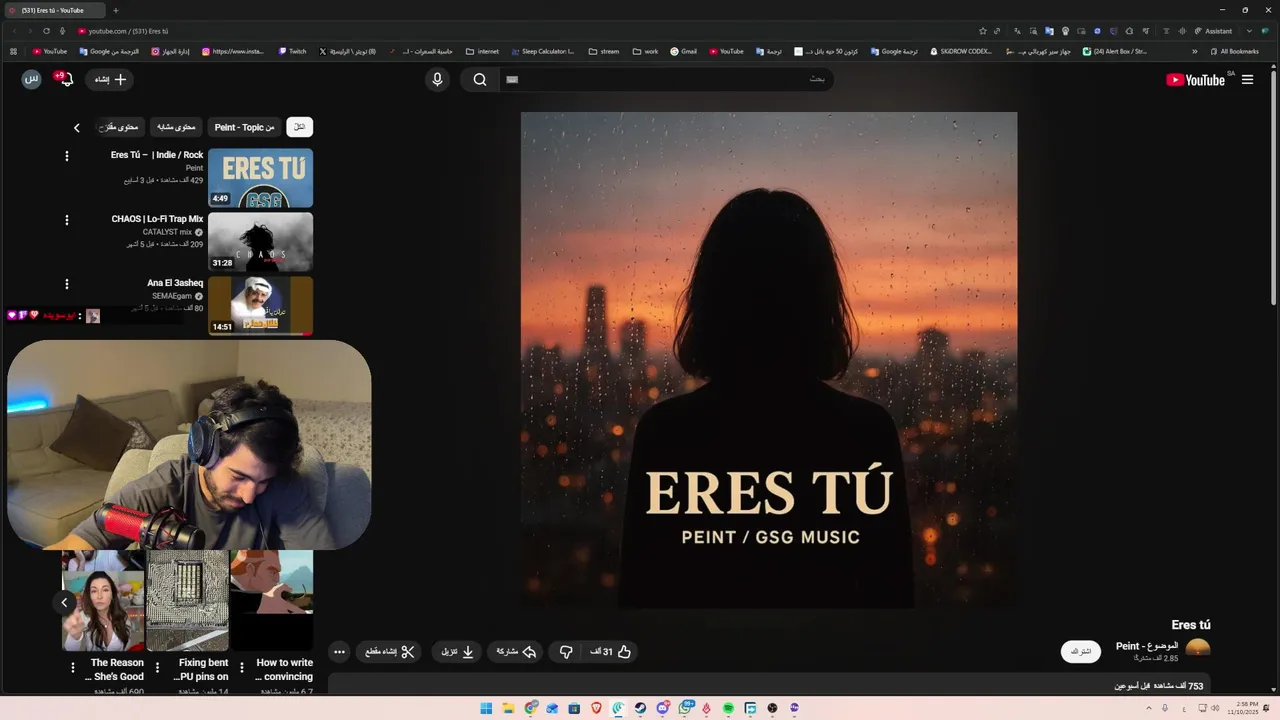Open options for The Reason short

pyautogui.click(x=73, y=668)
